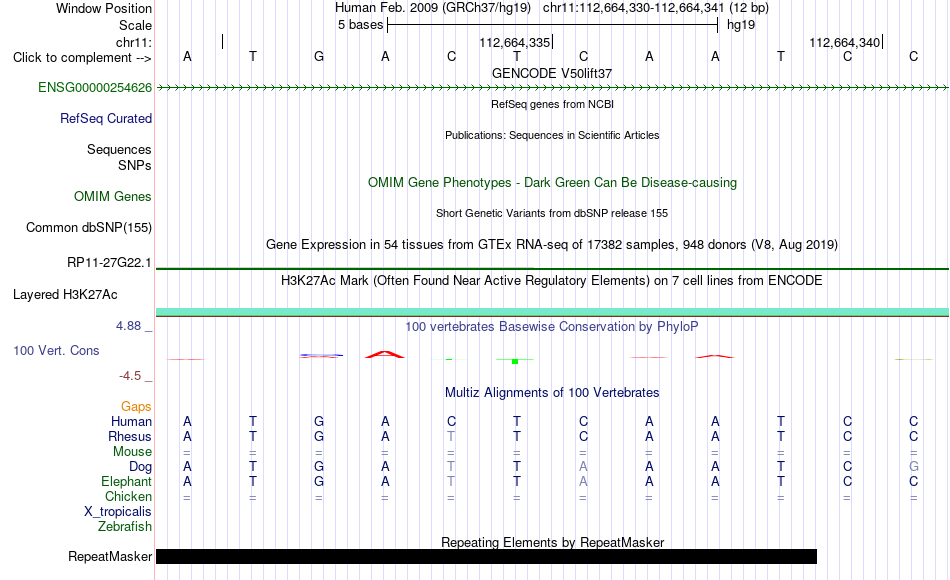This screenshot has width=950, height=580.
Task: Select the Dog species label
Action: pos(140,467)
